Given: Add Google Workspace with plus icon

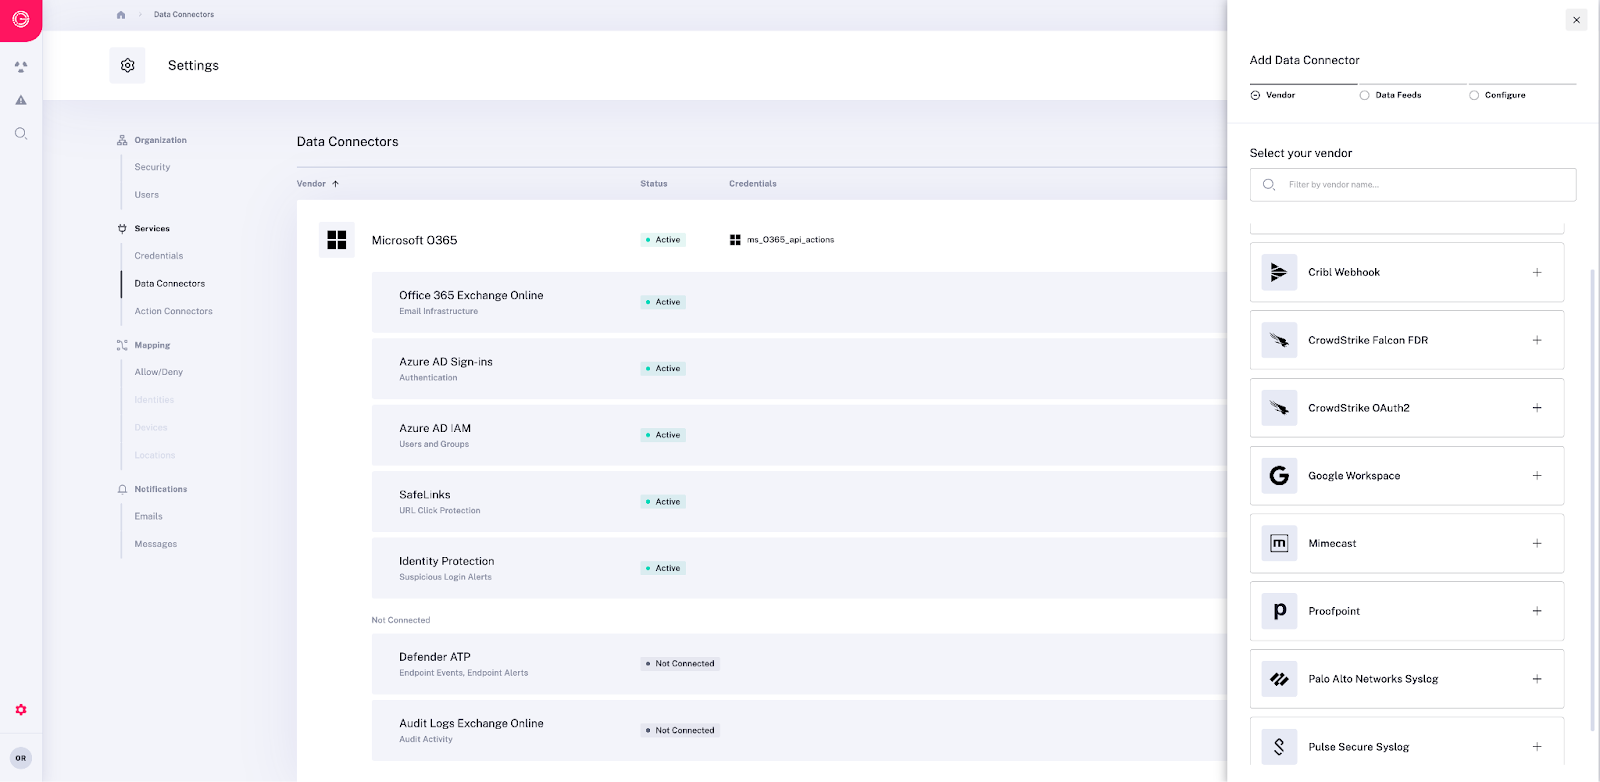Looking at the screenshot, I should coord(1537,476).
